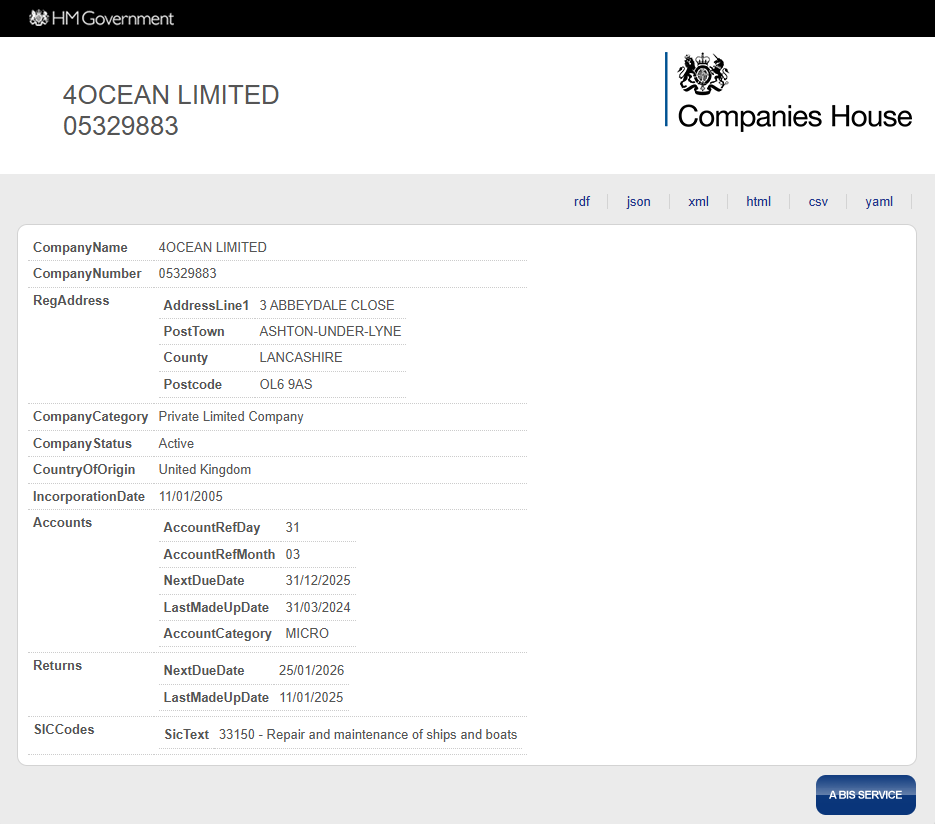Click the post town ASHTON-UNDER-LYNE

pyautogui.click(x=330, y=332)
